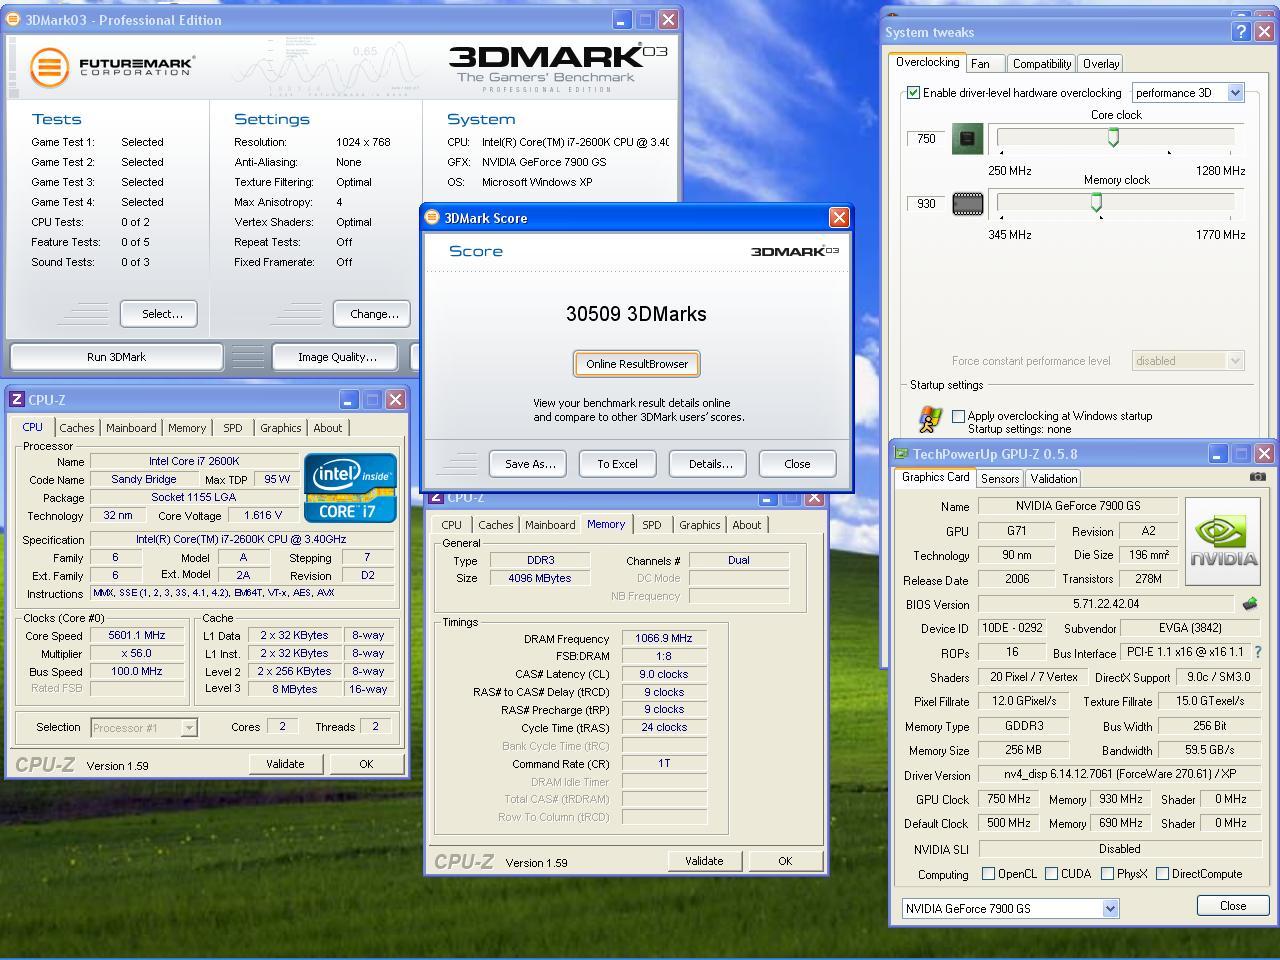Open the Overlay tab in System tweaks
Viewport: 1280px width, 960px height.
pyautogui.click(x=1100, y=63)
